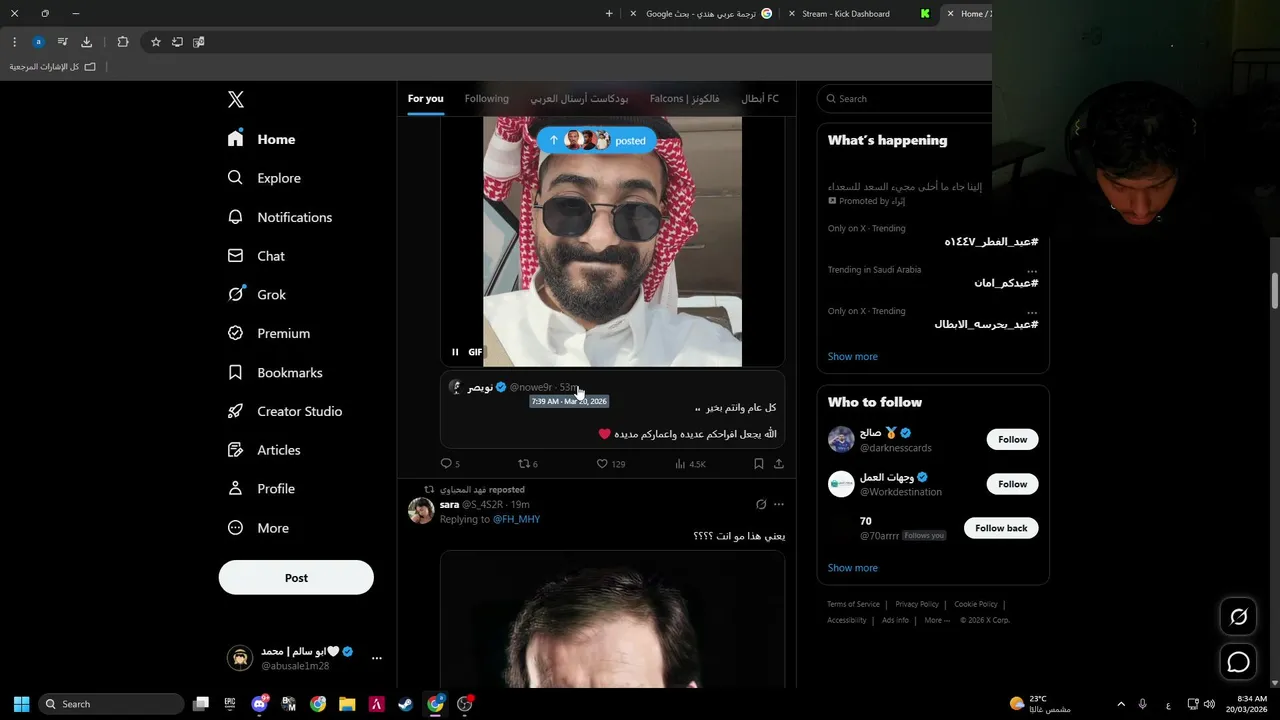1280x720 pixels.
Task: Open more options for #عيدكم_امان trend
Action: [x=1032, y=270]
